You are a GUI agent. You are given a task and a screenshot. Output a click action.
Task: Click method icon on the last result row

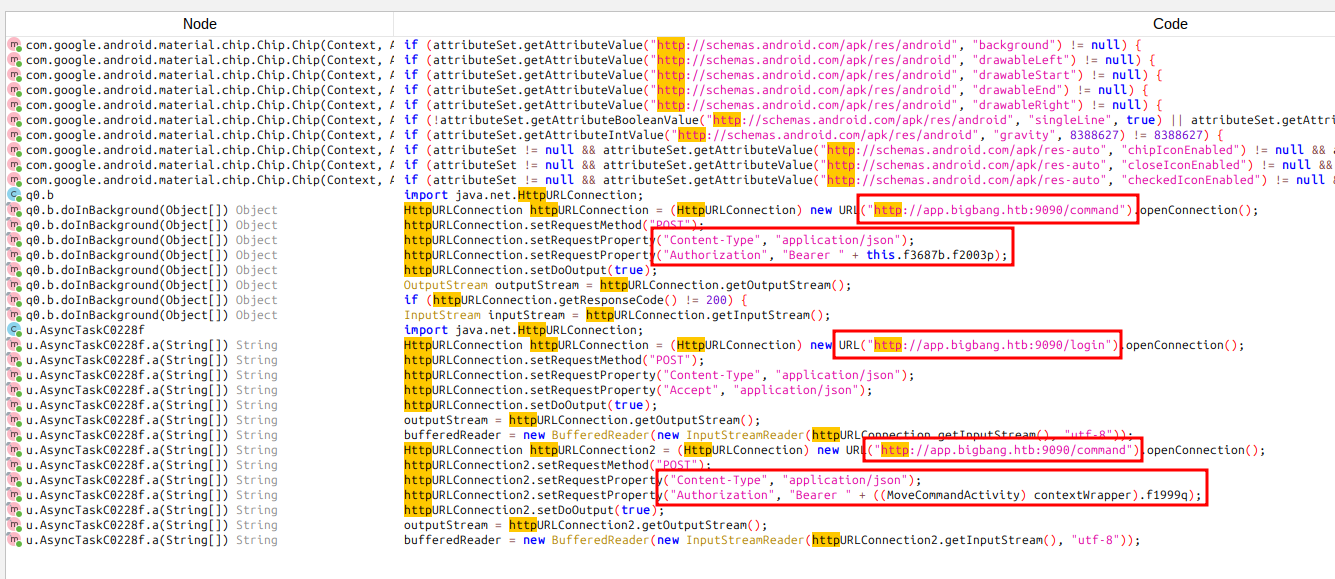point(14,540)
